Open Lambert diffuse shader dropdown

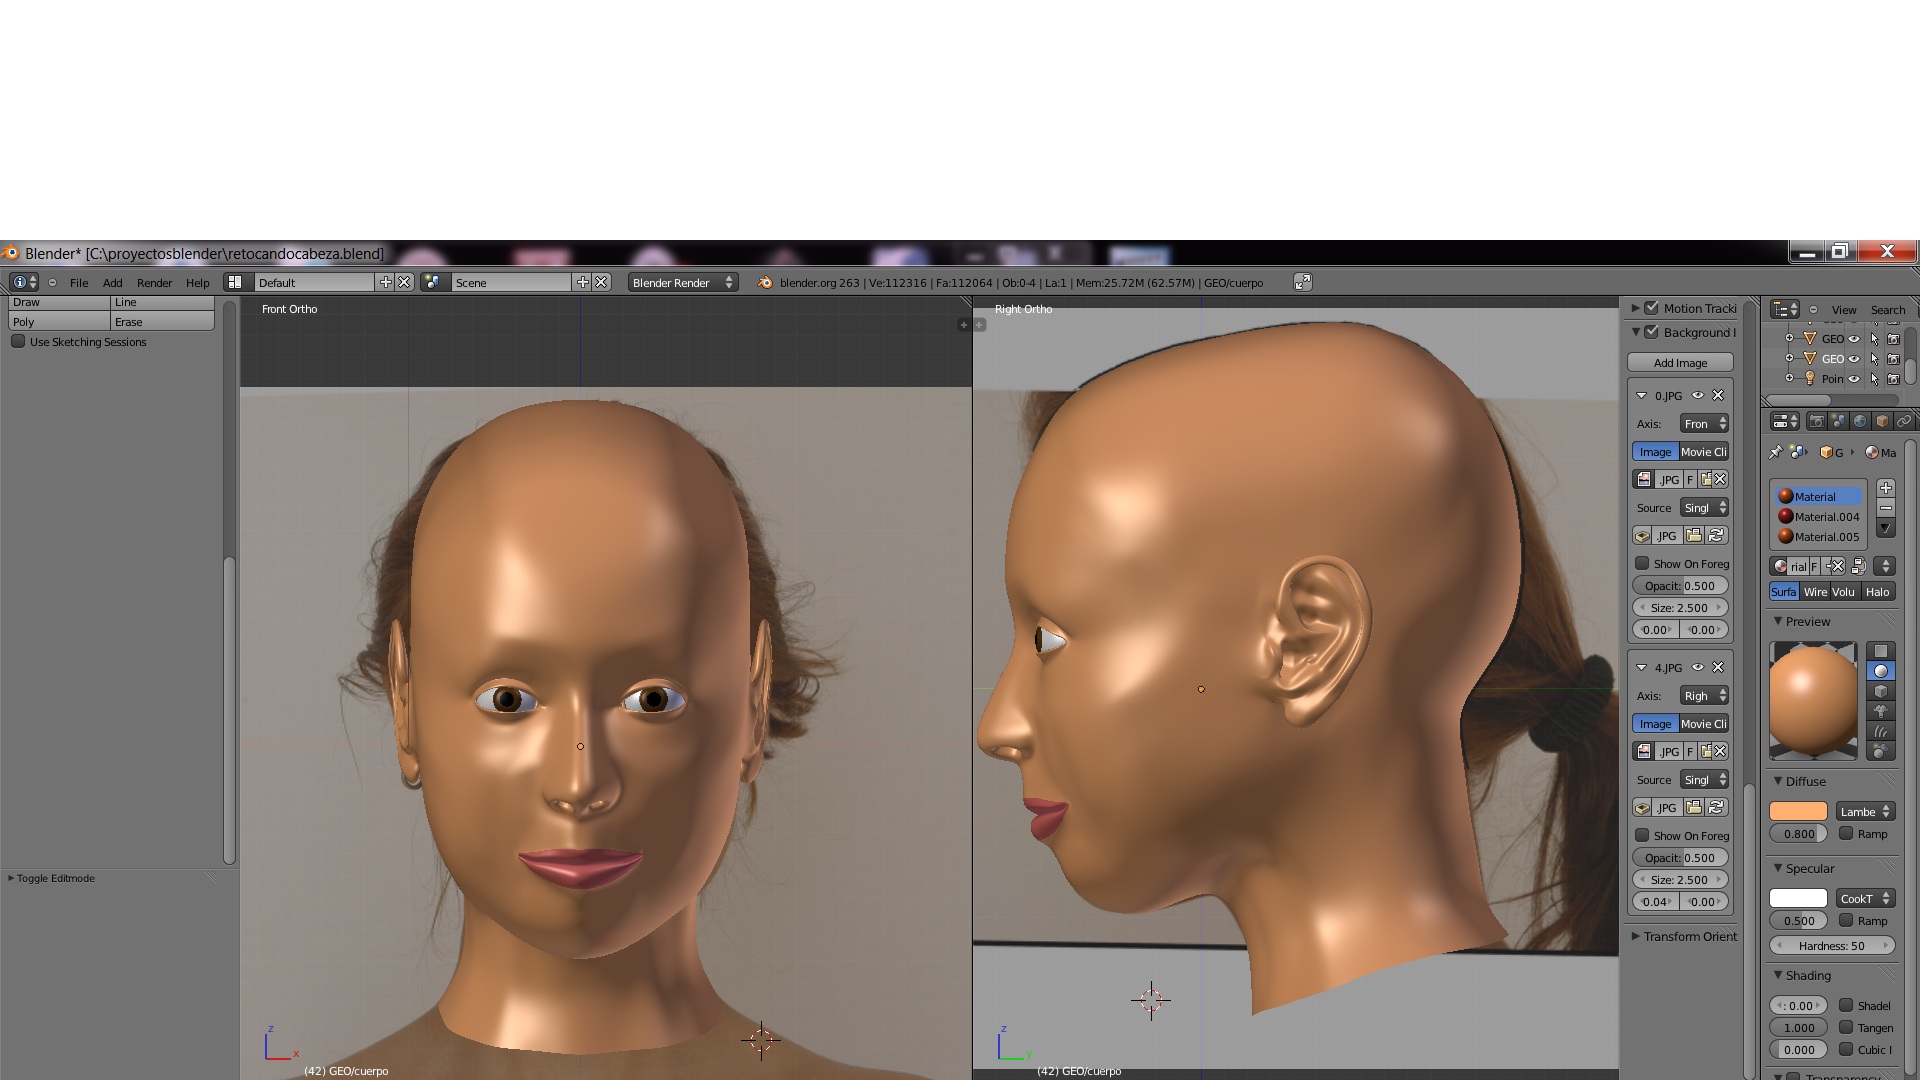(x=1865, y=811)
